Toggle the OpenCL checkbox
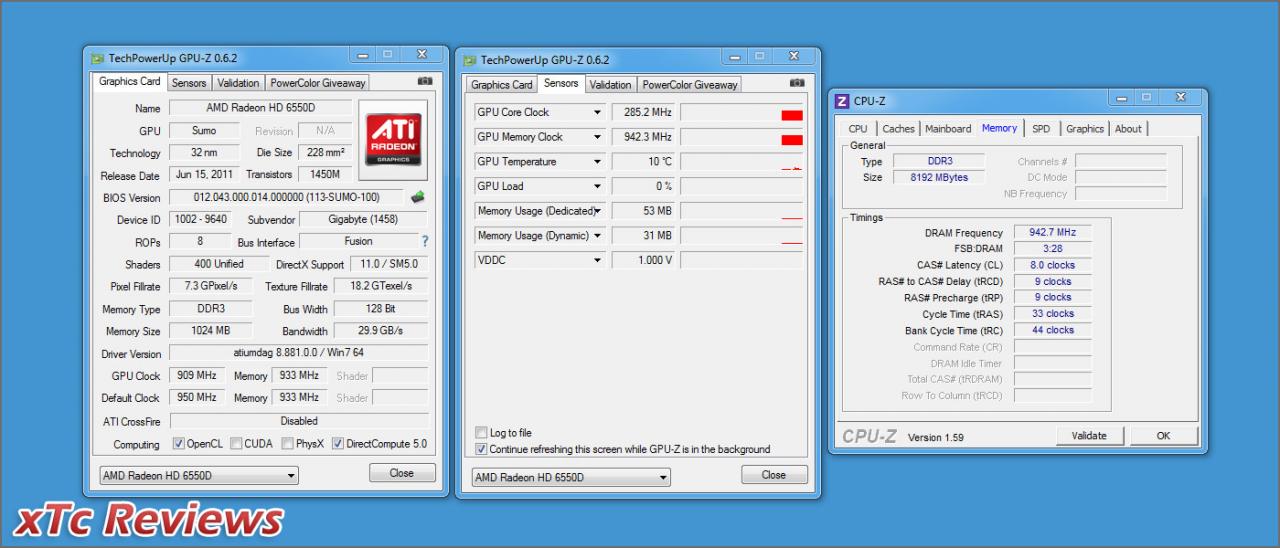The width and height of the screenshot is (1280, 548). (178, 444)
